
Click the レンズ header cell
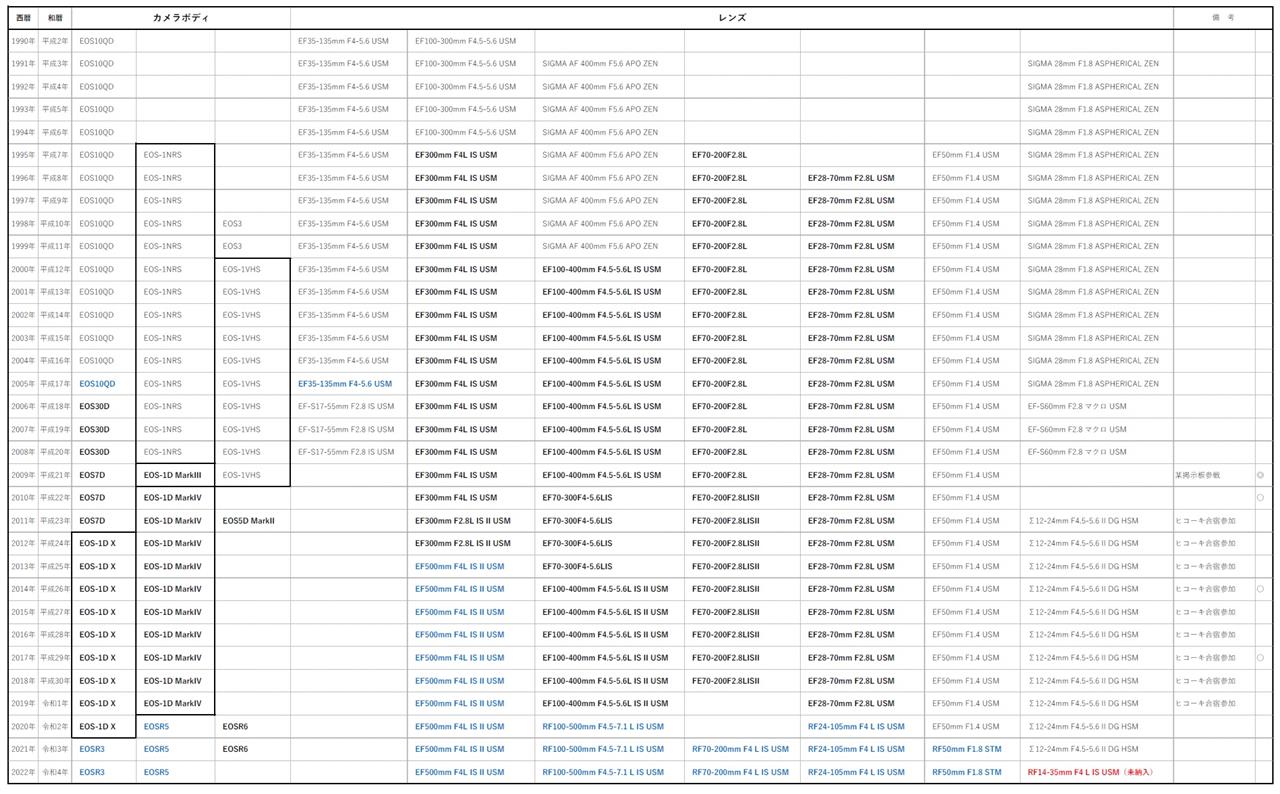(732, 18)
